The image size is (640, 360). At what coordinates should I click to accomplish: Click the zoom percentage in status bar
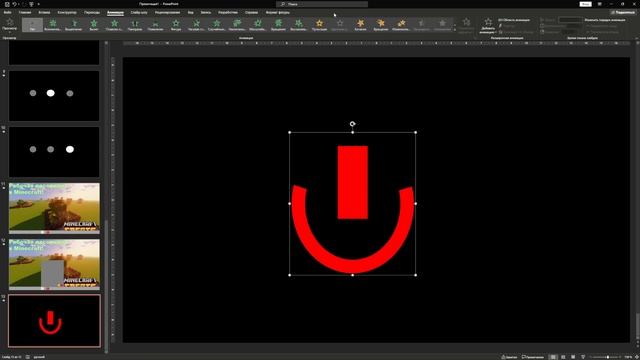tap(628, 357)
